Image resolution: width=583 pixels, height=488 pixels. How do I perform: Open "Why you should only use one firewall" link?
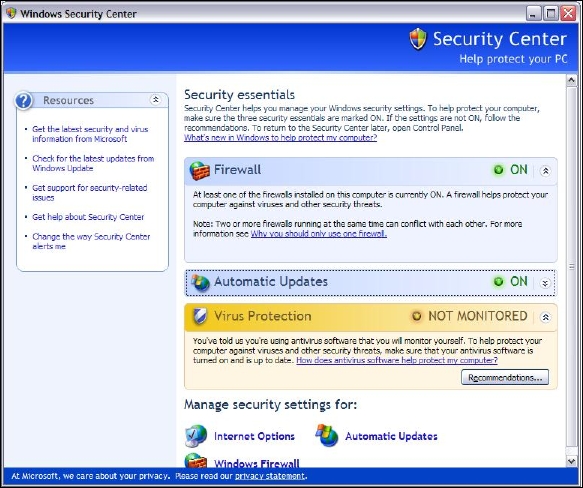point(319,234)
